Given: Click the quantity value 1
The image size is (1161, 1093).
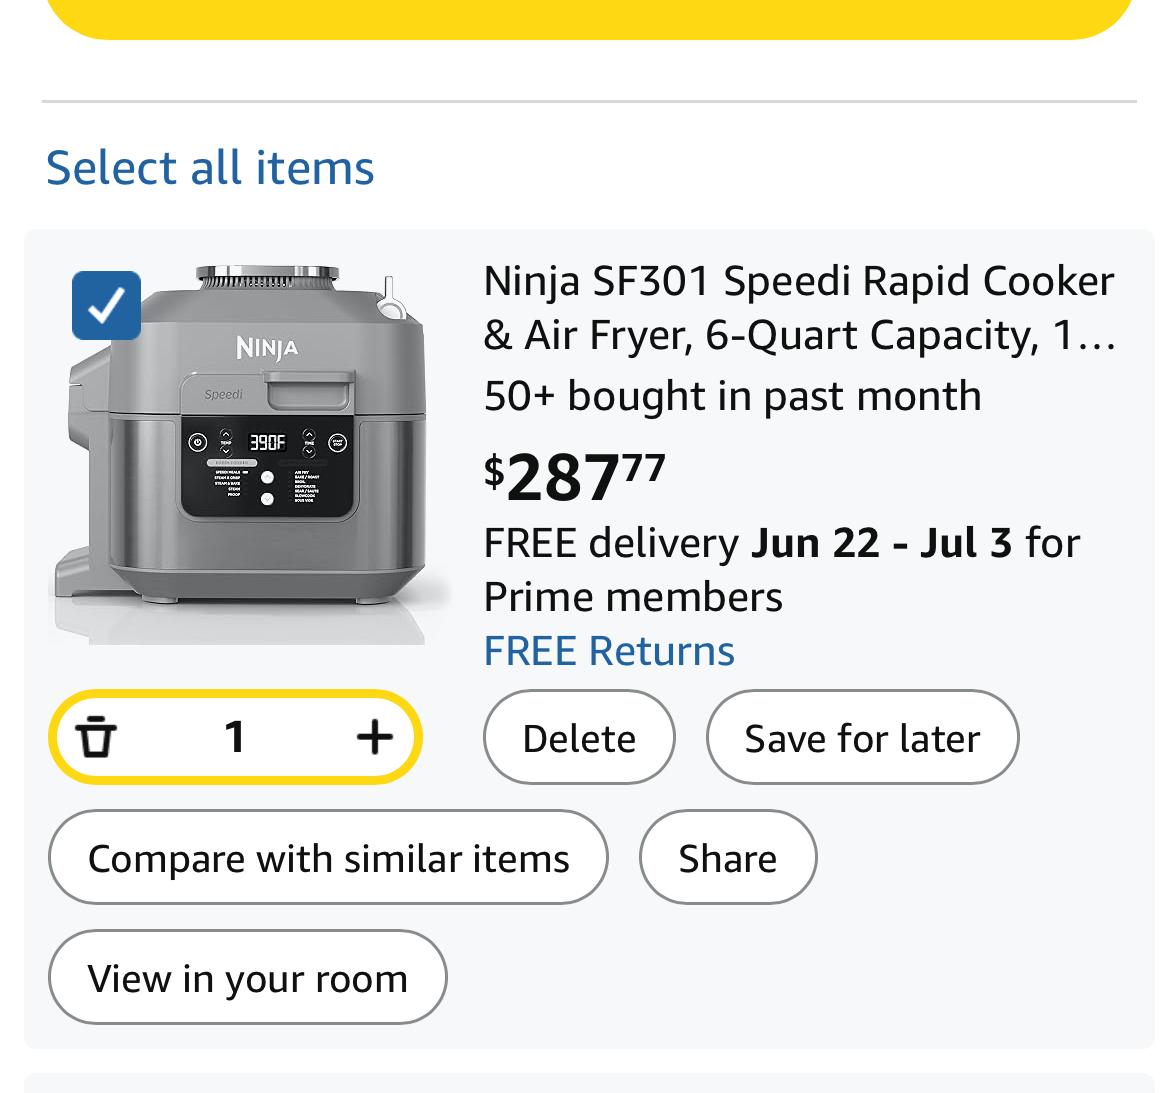Looking at the screenshot, I should coord(235,738).
